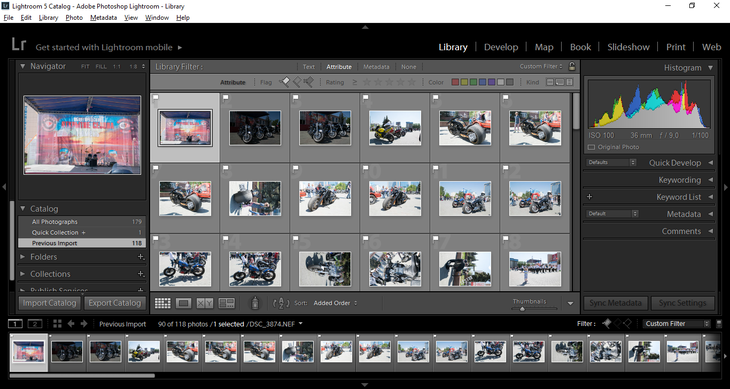Collapse the Navigator panel
This screenshot has height=389, width=730.
tap(23, 66)
